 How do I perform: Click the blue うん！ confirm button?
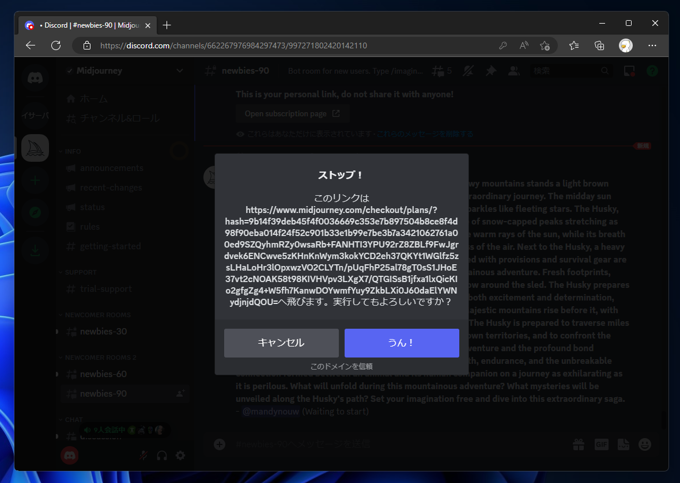click(402, 343)
